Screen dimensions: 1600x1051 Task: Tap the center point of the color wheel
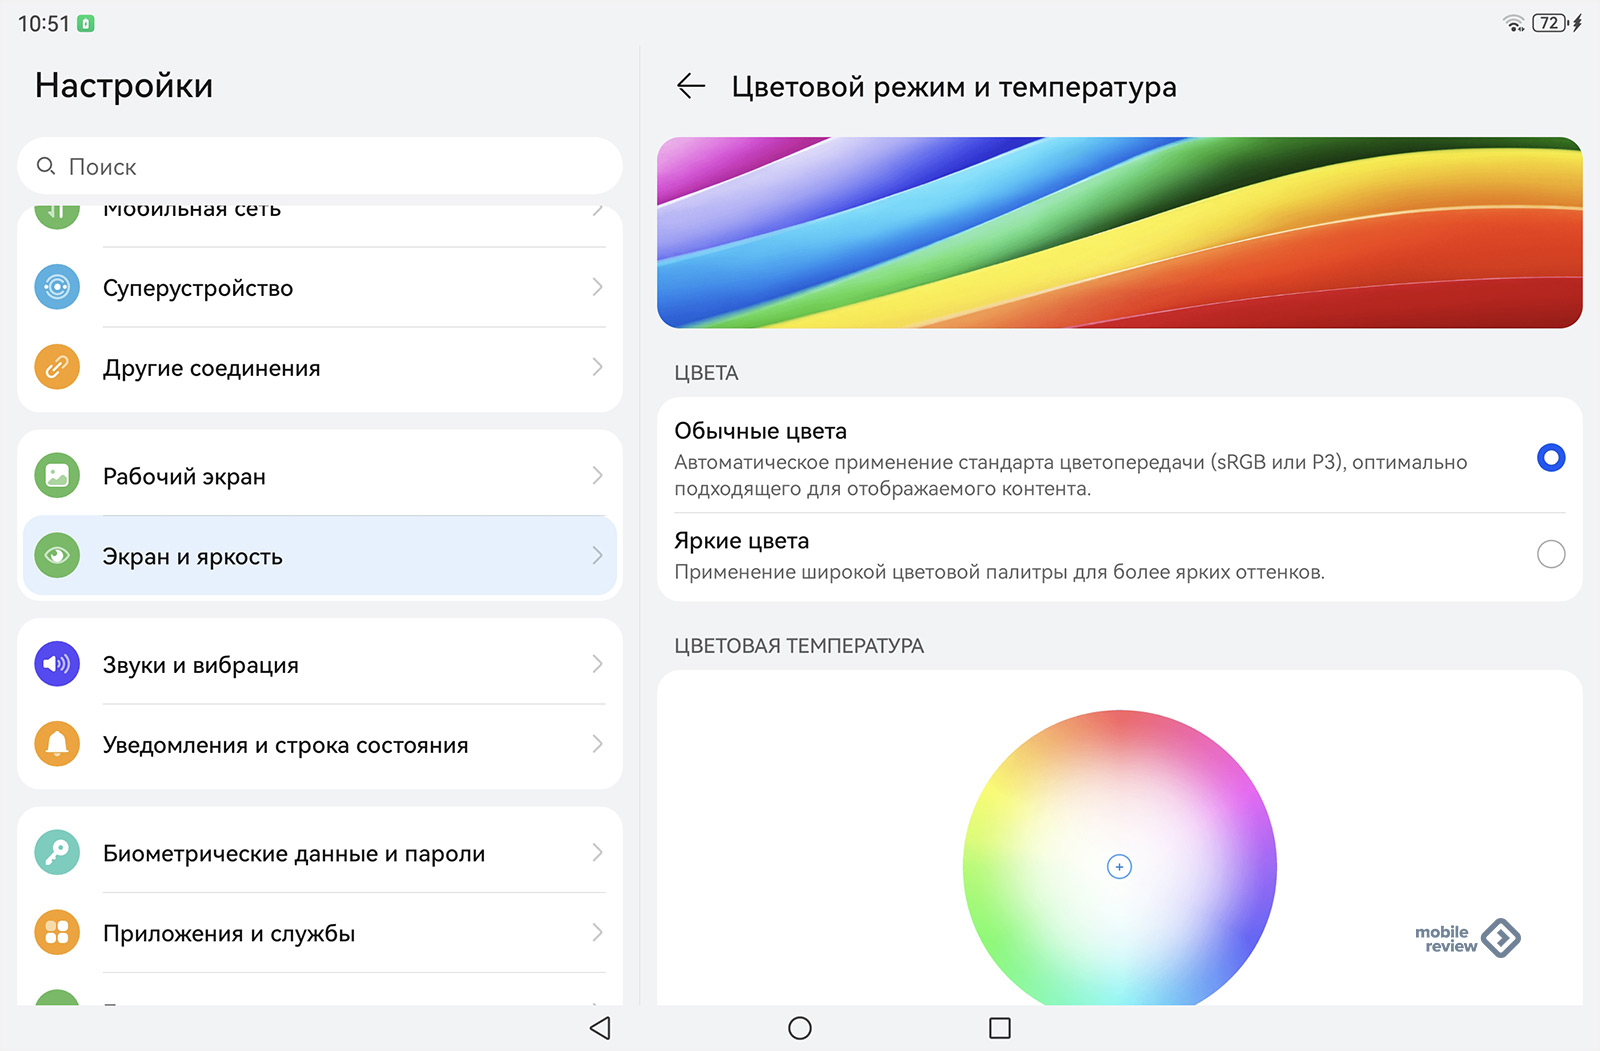(x=1119, y=867)
